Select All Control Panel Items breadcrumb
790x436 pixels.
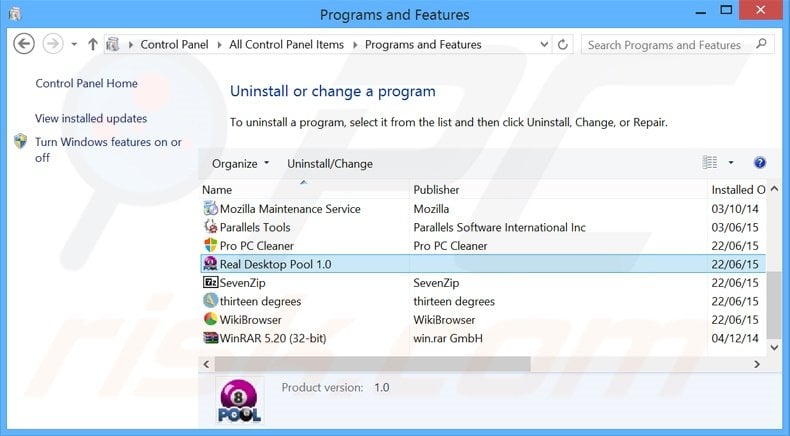tap(286, 44)
